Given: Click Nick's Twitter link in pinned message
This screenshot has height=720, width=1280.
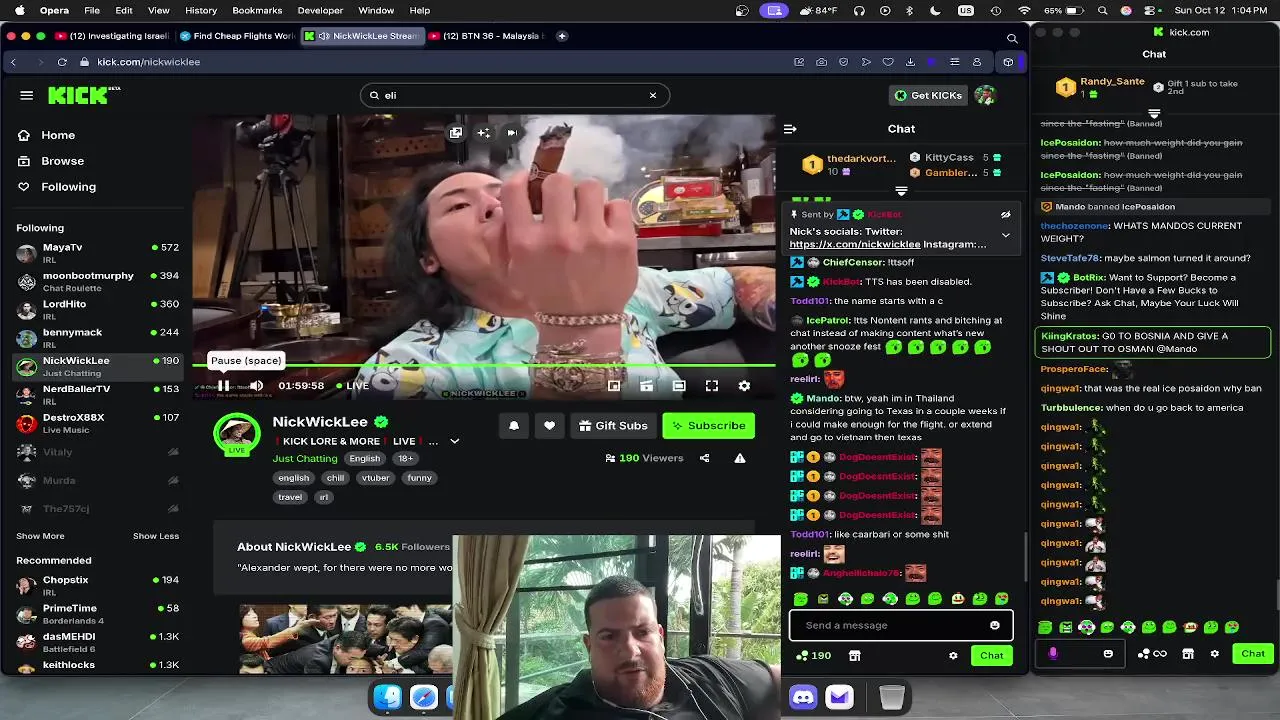Looking at the screenshot, I should [x=855, y=244].
